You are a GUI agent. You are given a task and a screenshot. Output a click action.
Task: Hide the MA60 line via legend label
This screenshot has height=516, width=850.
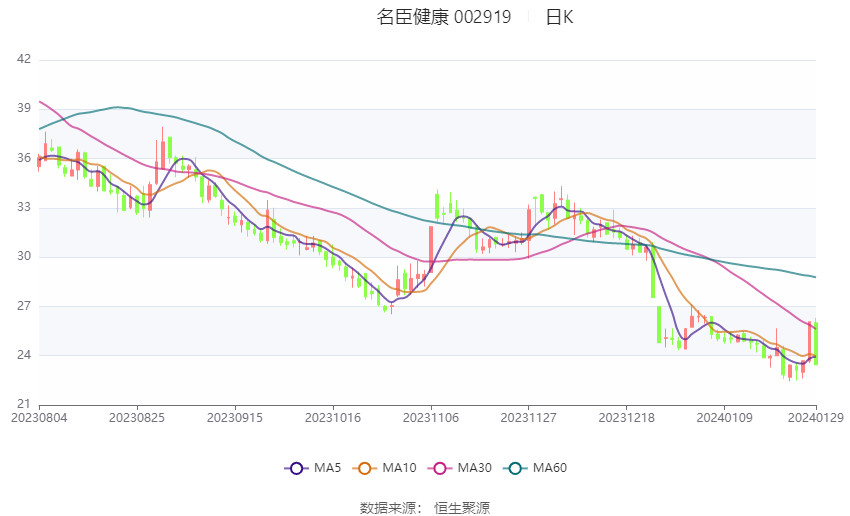pos(550,468)
